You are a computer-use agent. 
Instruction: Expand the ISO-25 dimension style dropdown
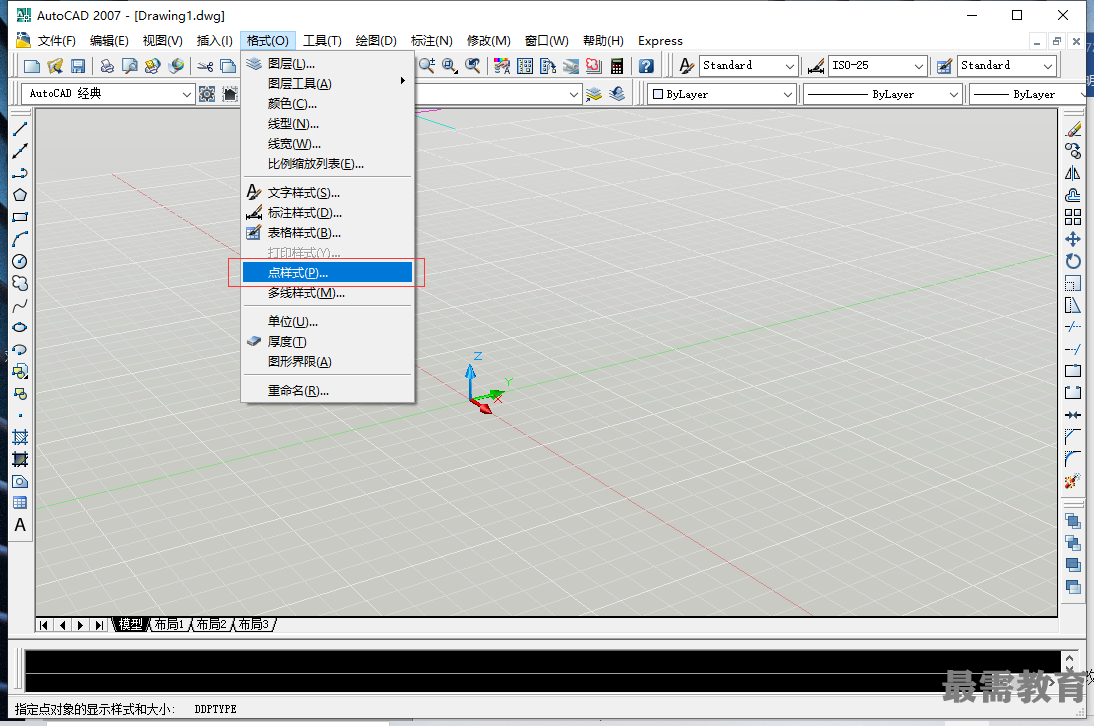tap(919, 66)
